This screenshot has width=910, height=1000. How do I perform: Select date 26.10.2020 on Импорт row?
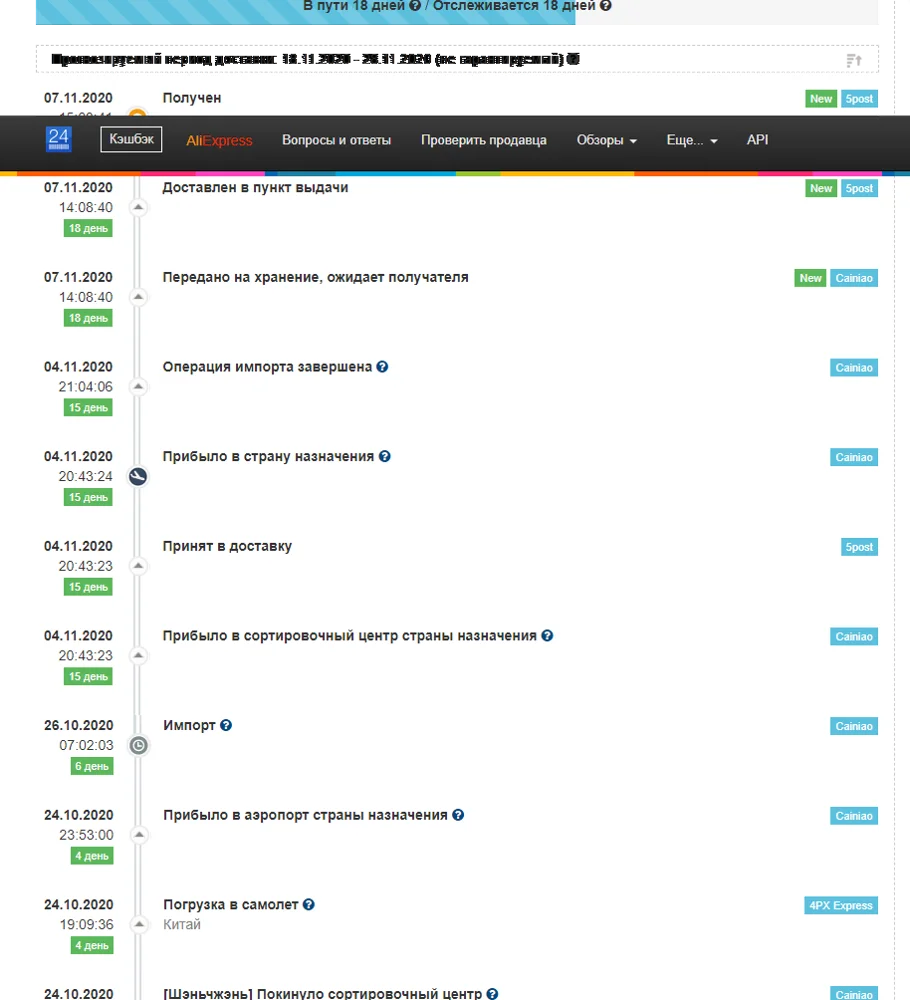coord(78,726)
